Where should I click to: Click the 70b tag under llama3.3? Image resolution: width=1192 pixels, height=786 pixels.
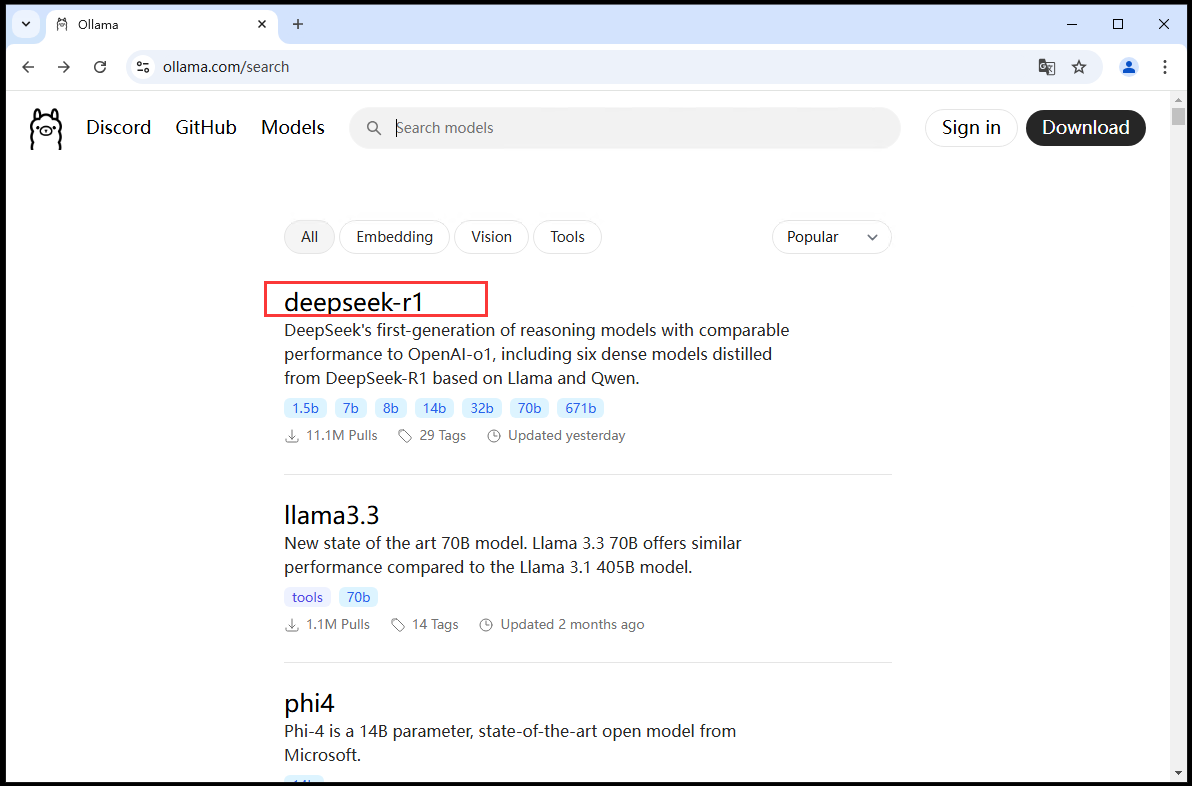(x=358, y=597)
